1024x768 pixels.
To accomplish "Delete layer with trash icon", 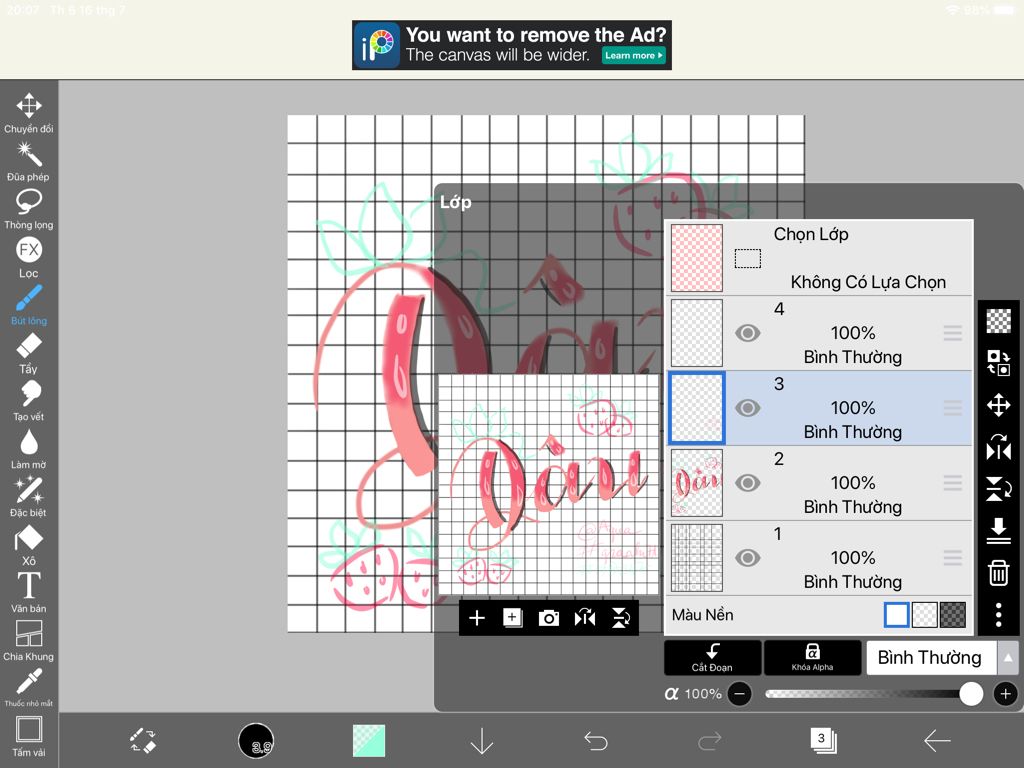I will coord(999,573).
